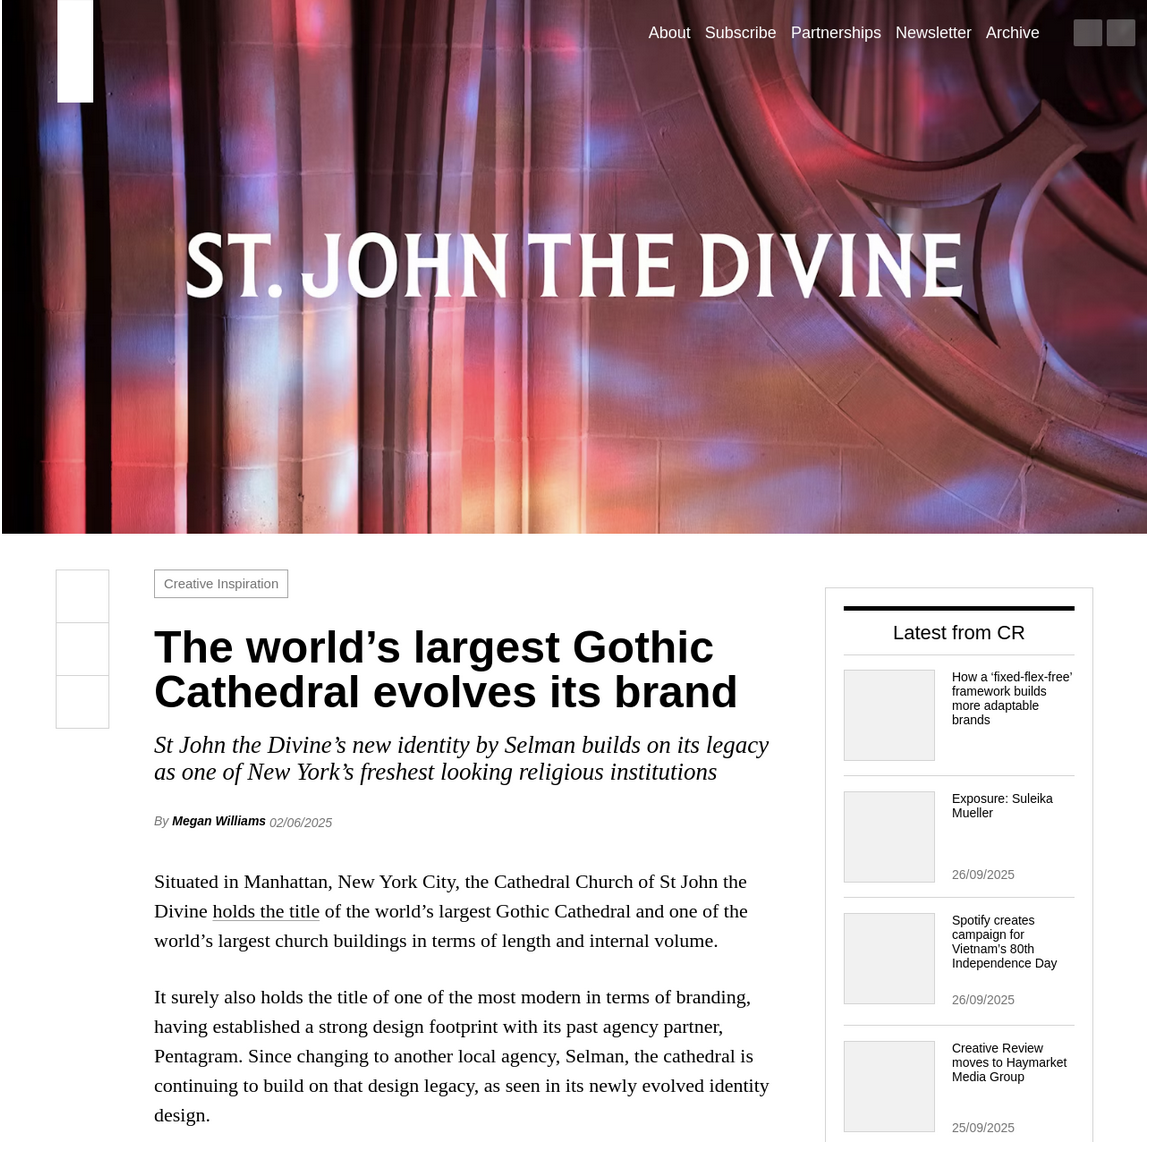
Task: Click thumbnail of the fixed-flex-free framework article
Action: tap(888, 715)
